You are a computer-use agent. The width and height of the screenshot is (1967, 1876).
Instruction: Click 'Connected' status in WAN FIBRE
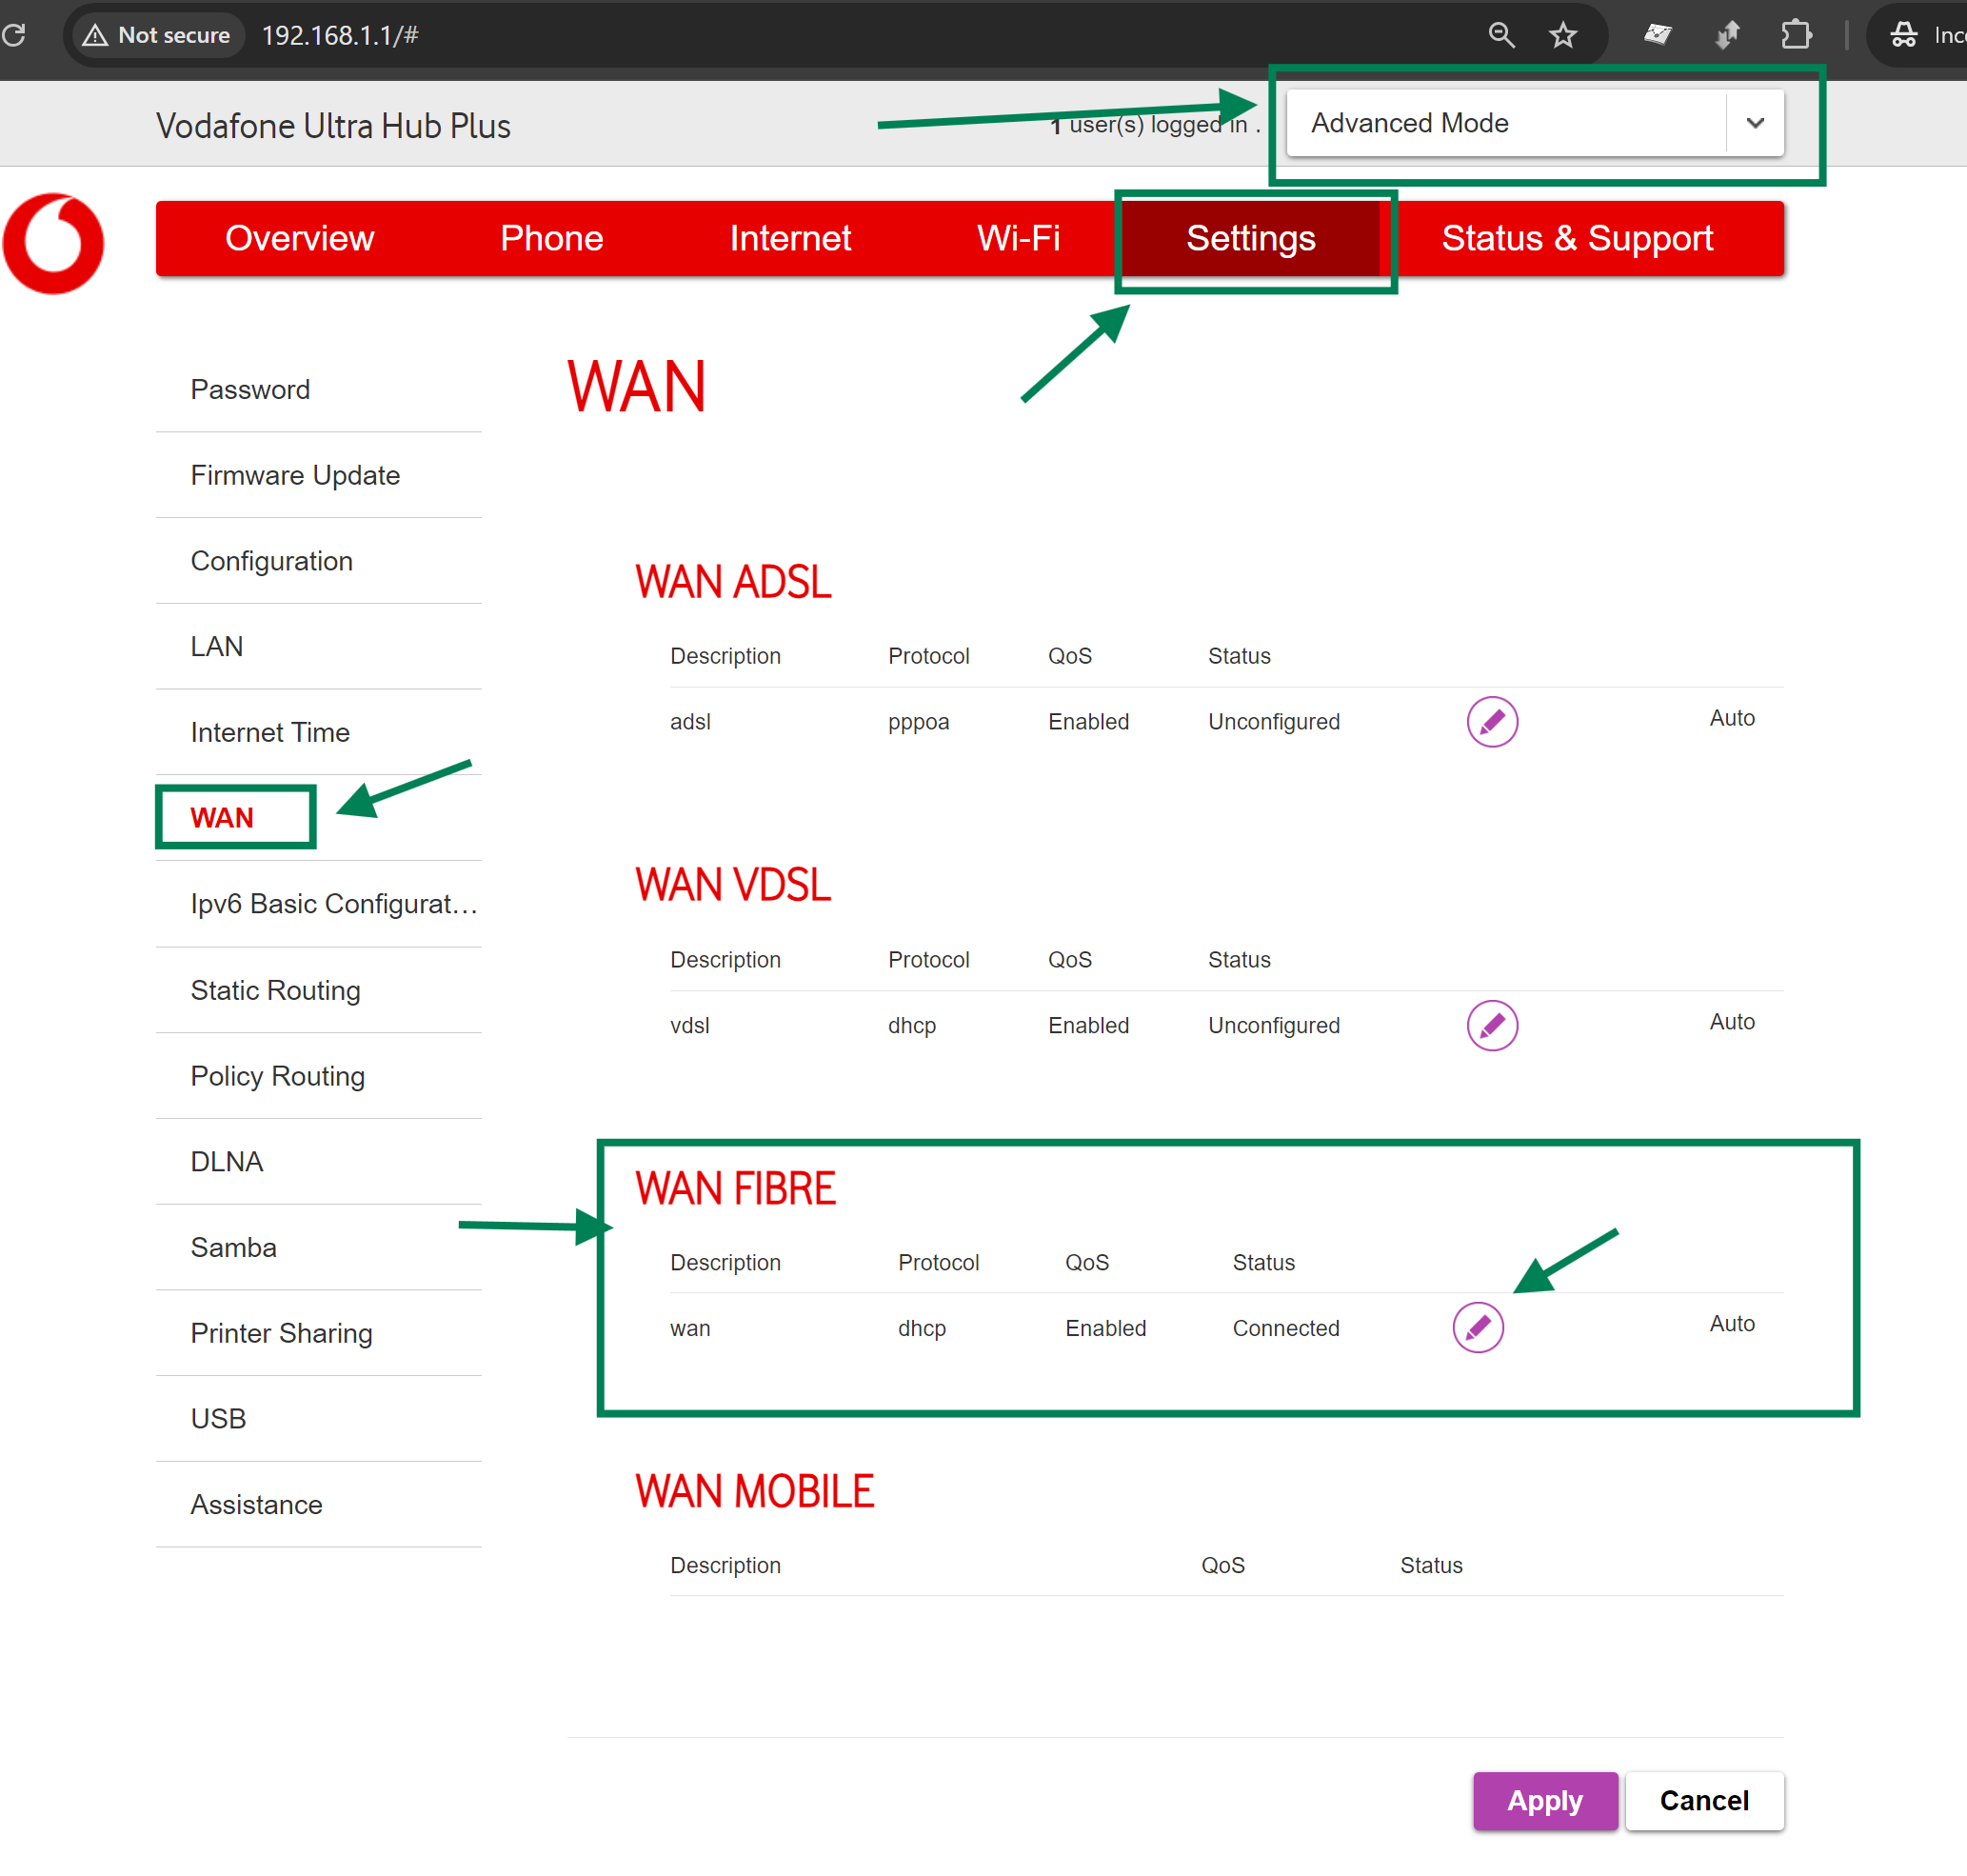(1286, 1328)
